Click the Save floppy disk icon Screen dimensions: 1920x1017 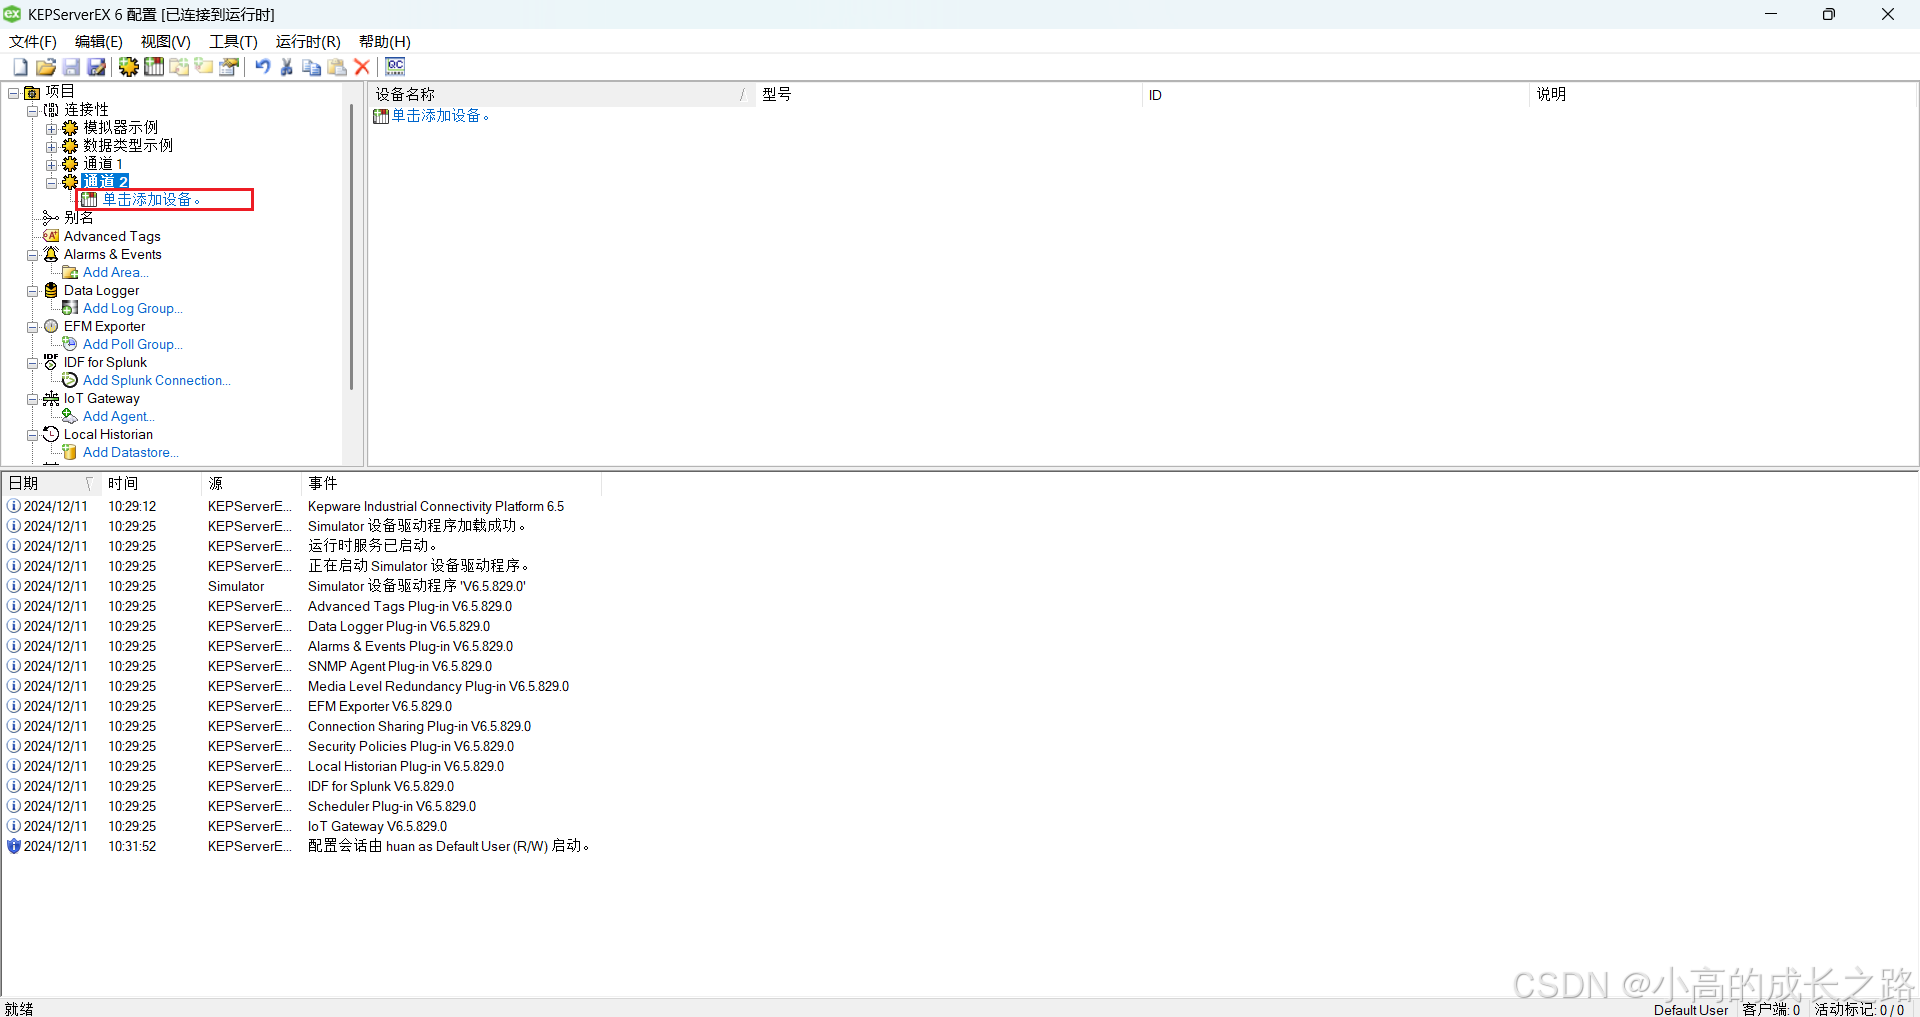pos(71,67)
